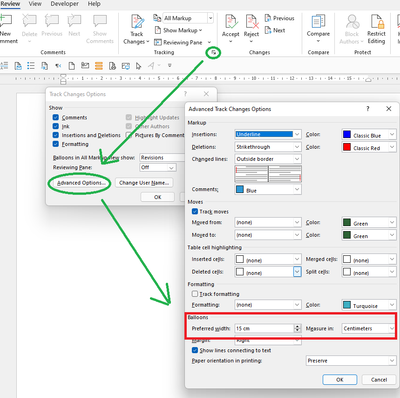
Task: Open the Reviewing Pane dropdown set to Off
Action: coord(158,167)
